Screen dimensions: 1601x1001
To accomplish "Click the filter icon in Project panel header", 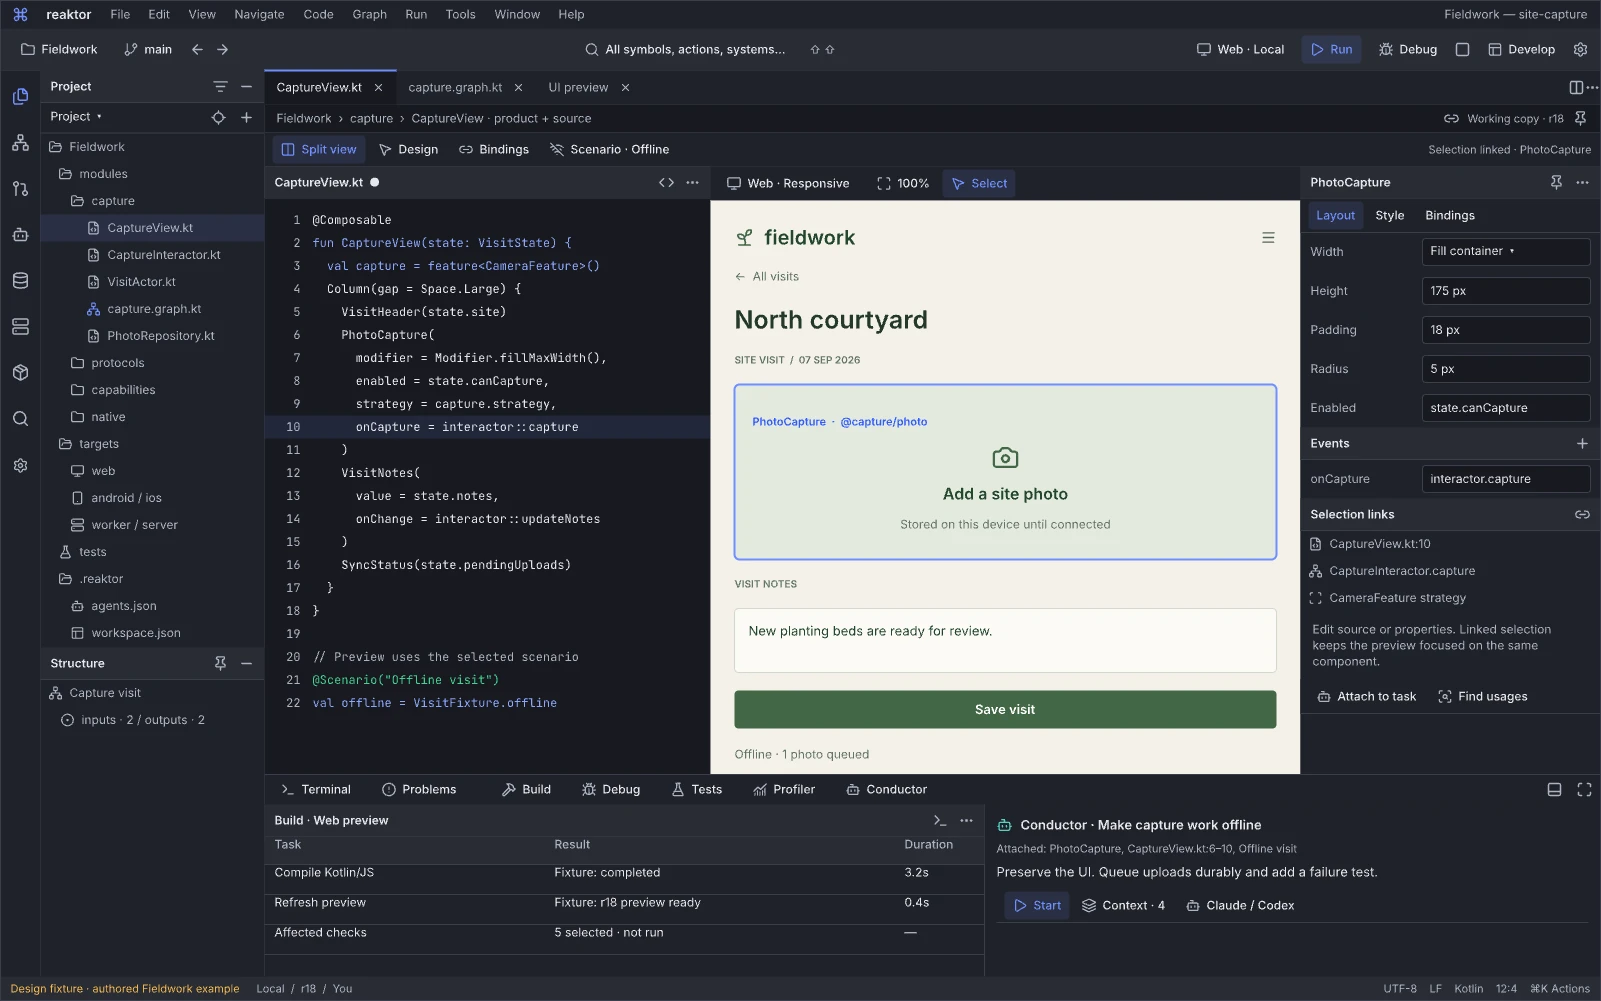I will [x=220, y=87].
